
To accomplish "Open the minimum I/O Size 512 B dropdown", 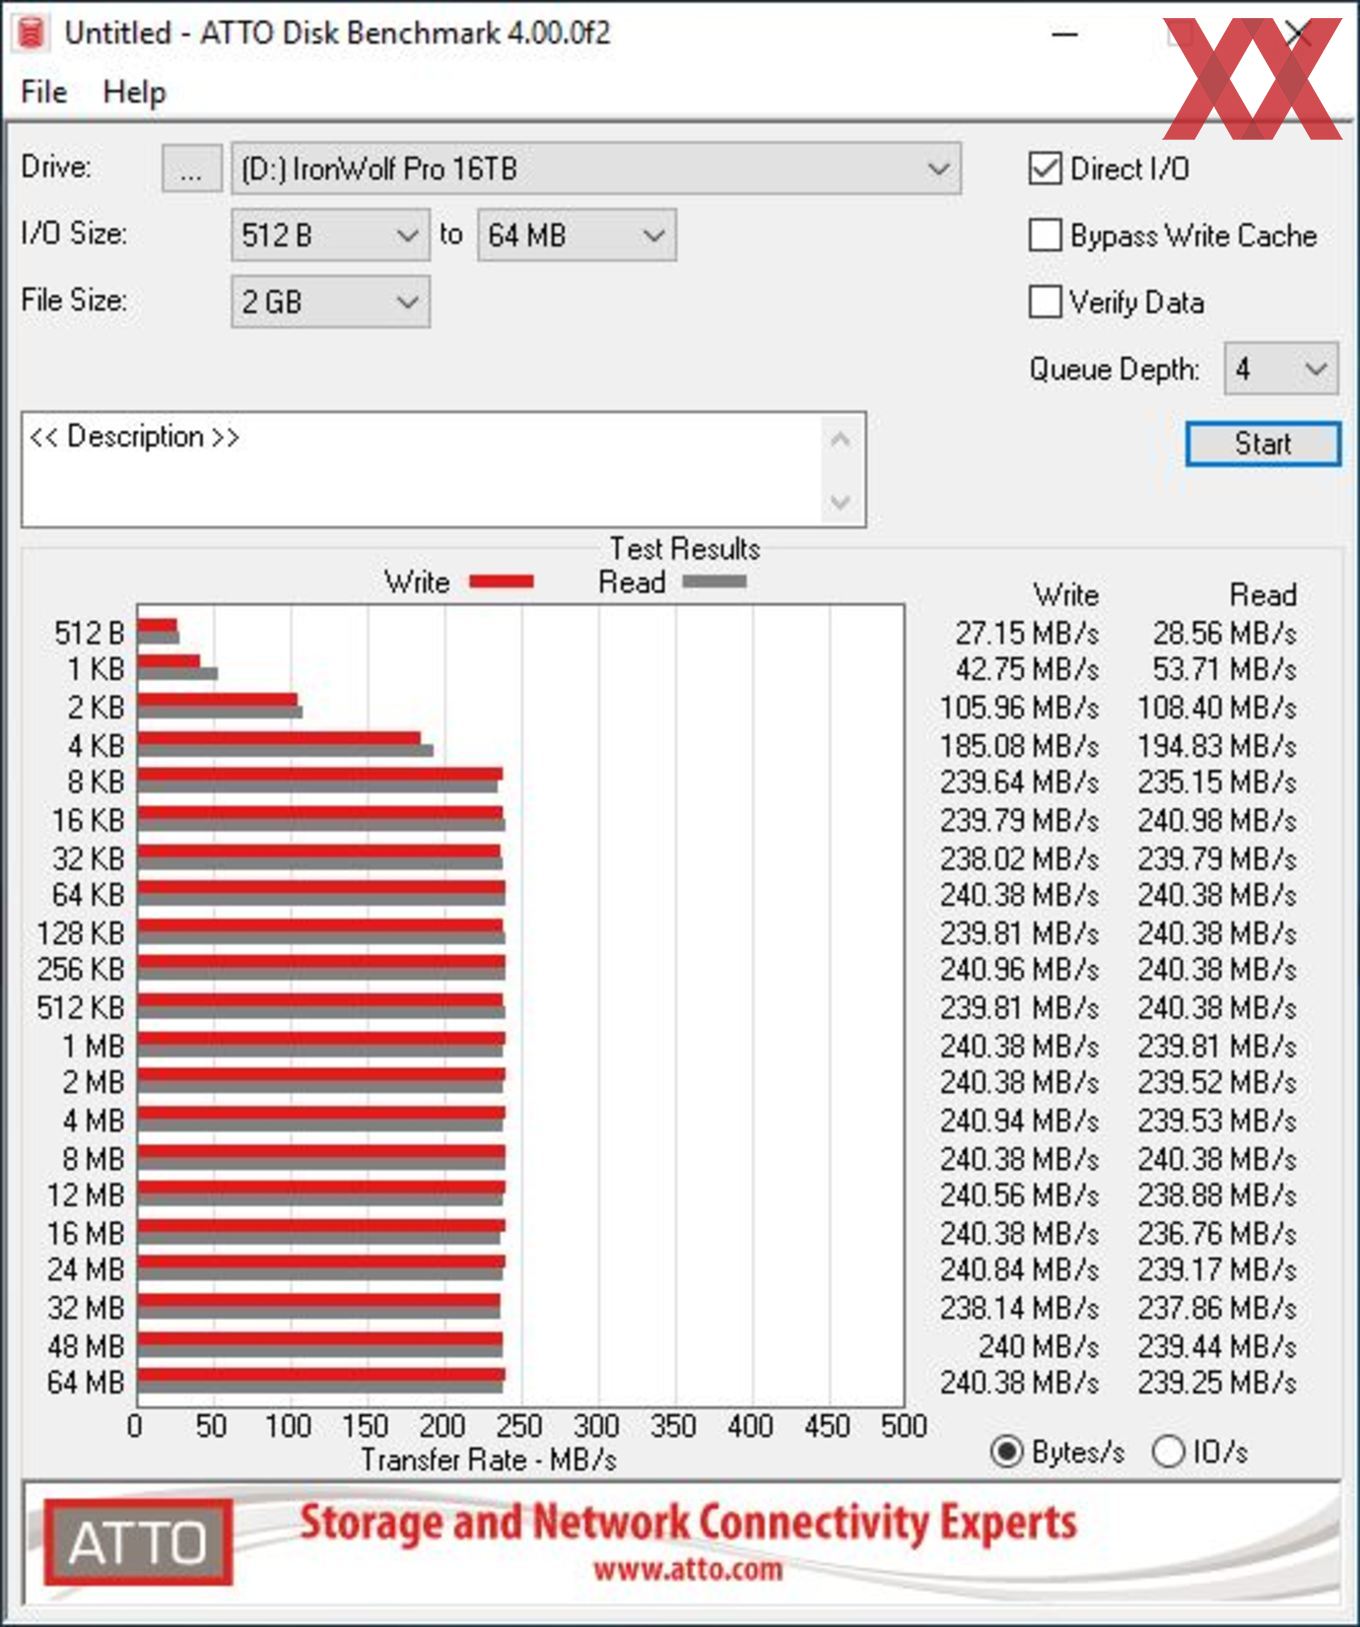I will [x=330, y=236].
